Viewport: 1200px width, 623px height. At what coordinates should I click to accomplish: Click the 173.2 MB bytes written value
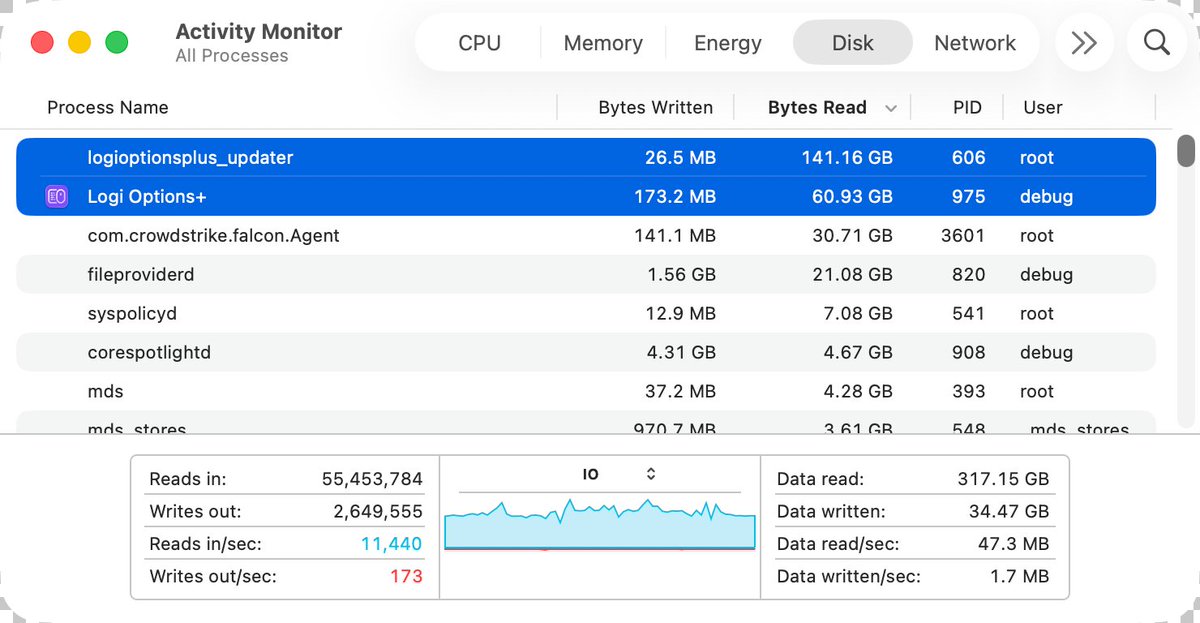click(675, 197)
